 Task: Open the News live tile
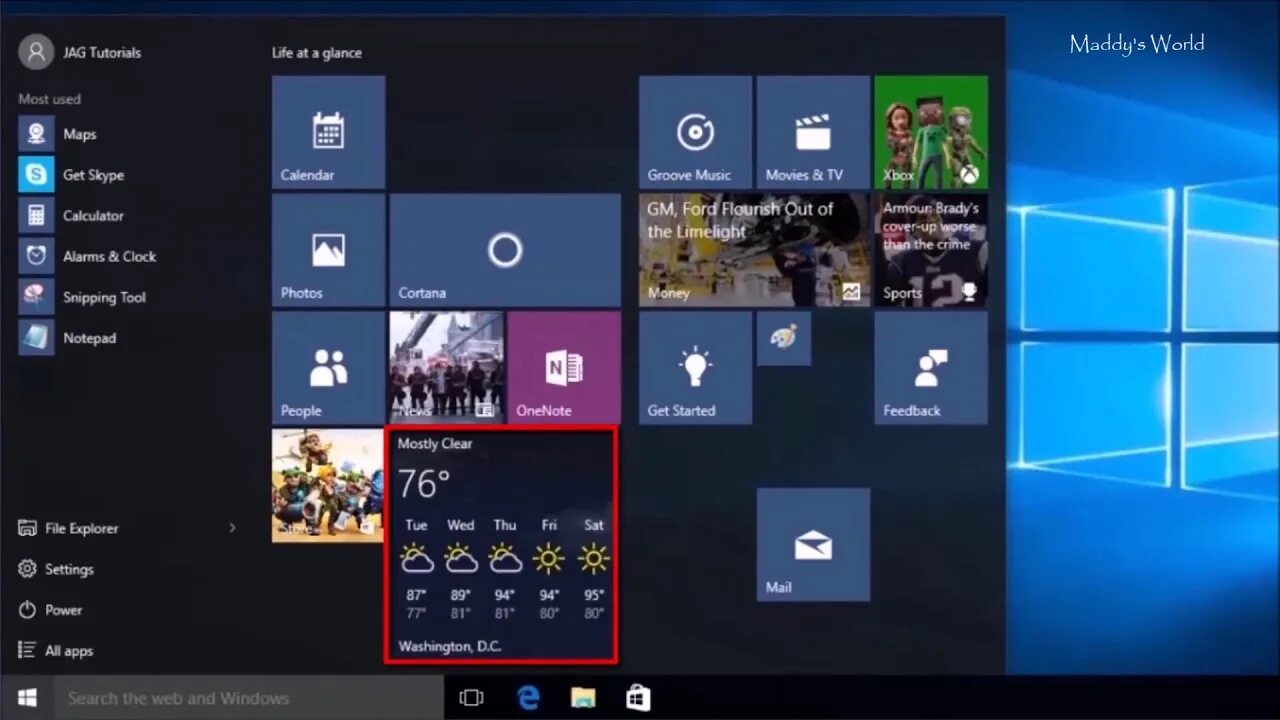pos(446,368)
